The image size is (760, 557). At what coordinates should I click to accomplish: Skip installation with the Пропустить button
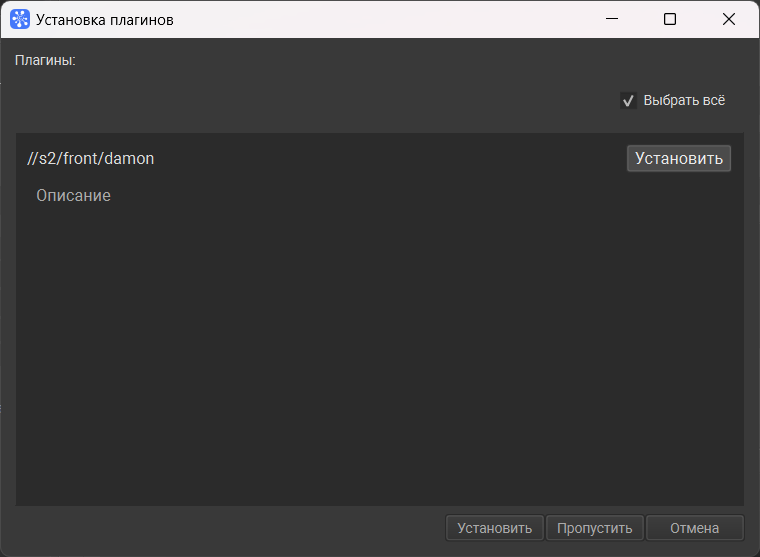coord(595,528)
